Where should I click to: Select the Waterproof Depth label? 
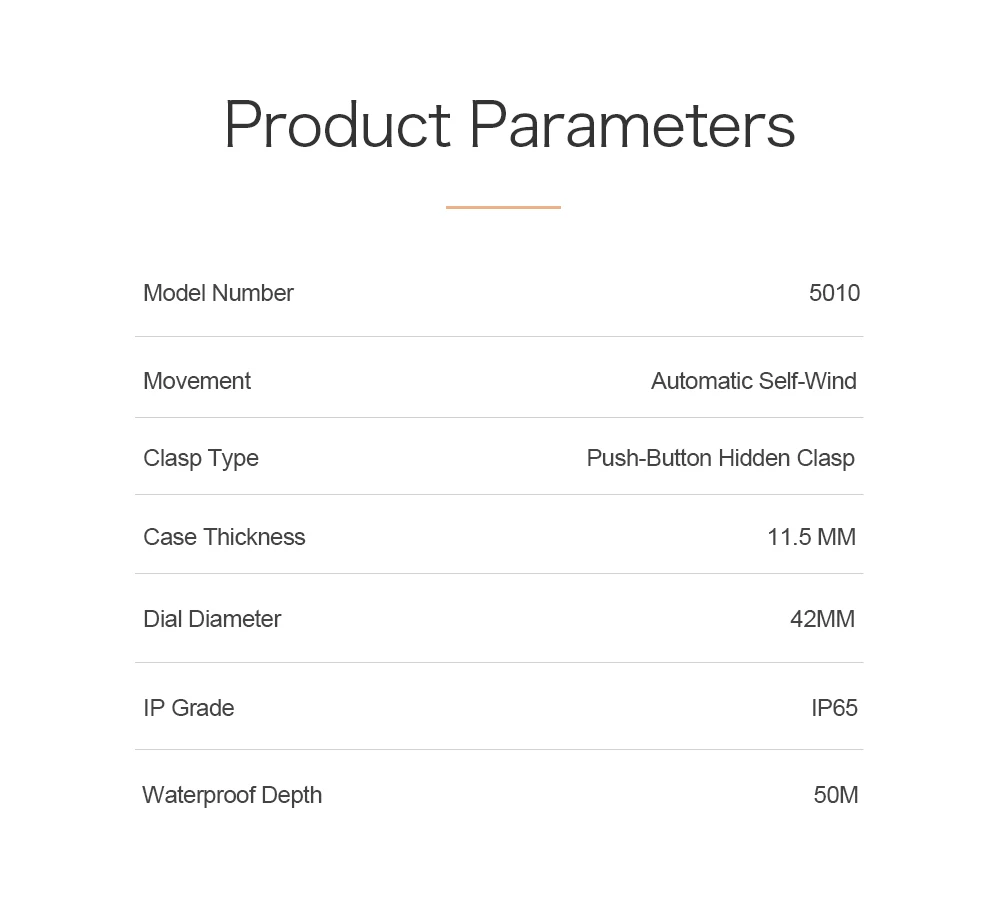click(232, 796)
